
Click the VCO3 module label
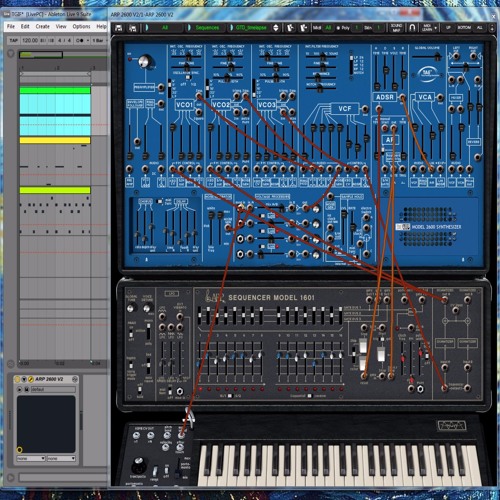pyautogui.click(x=266, y=105)
